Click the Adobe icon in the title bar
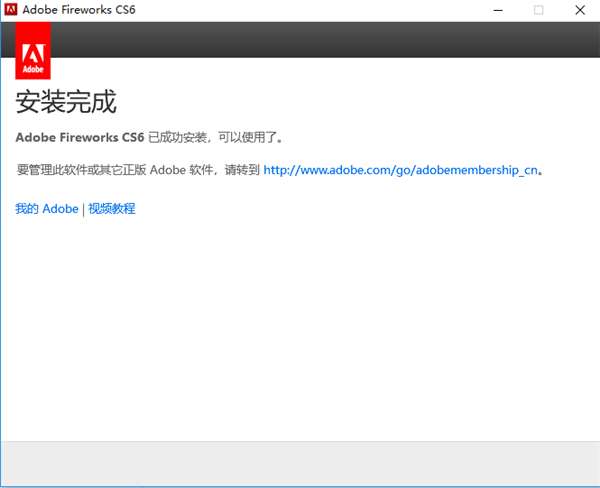Viewport: 600px width, 488px height. pyautogui.click(x=11, y=10)
